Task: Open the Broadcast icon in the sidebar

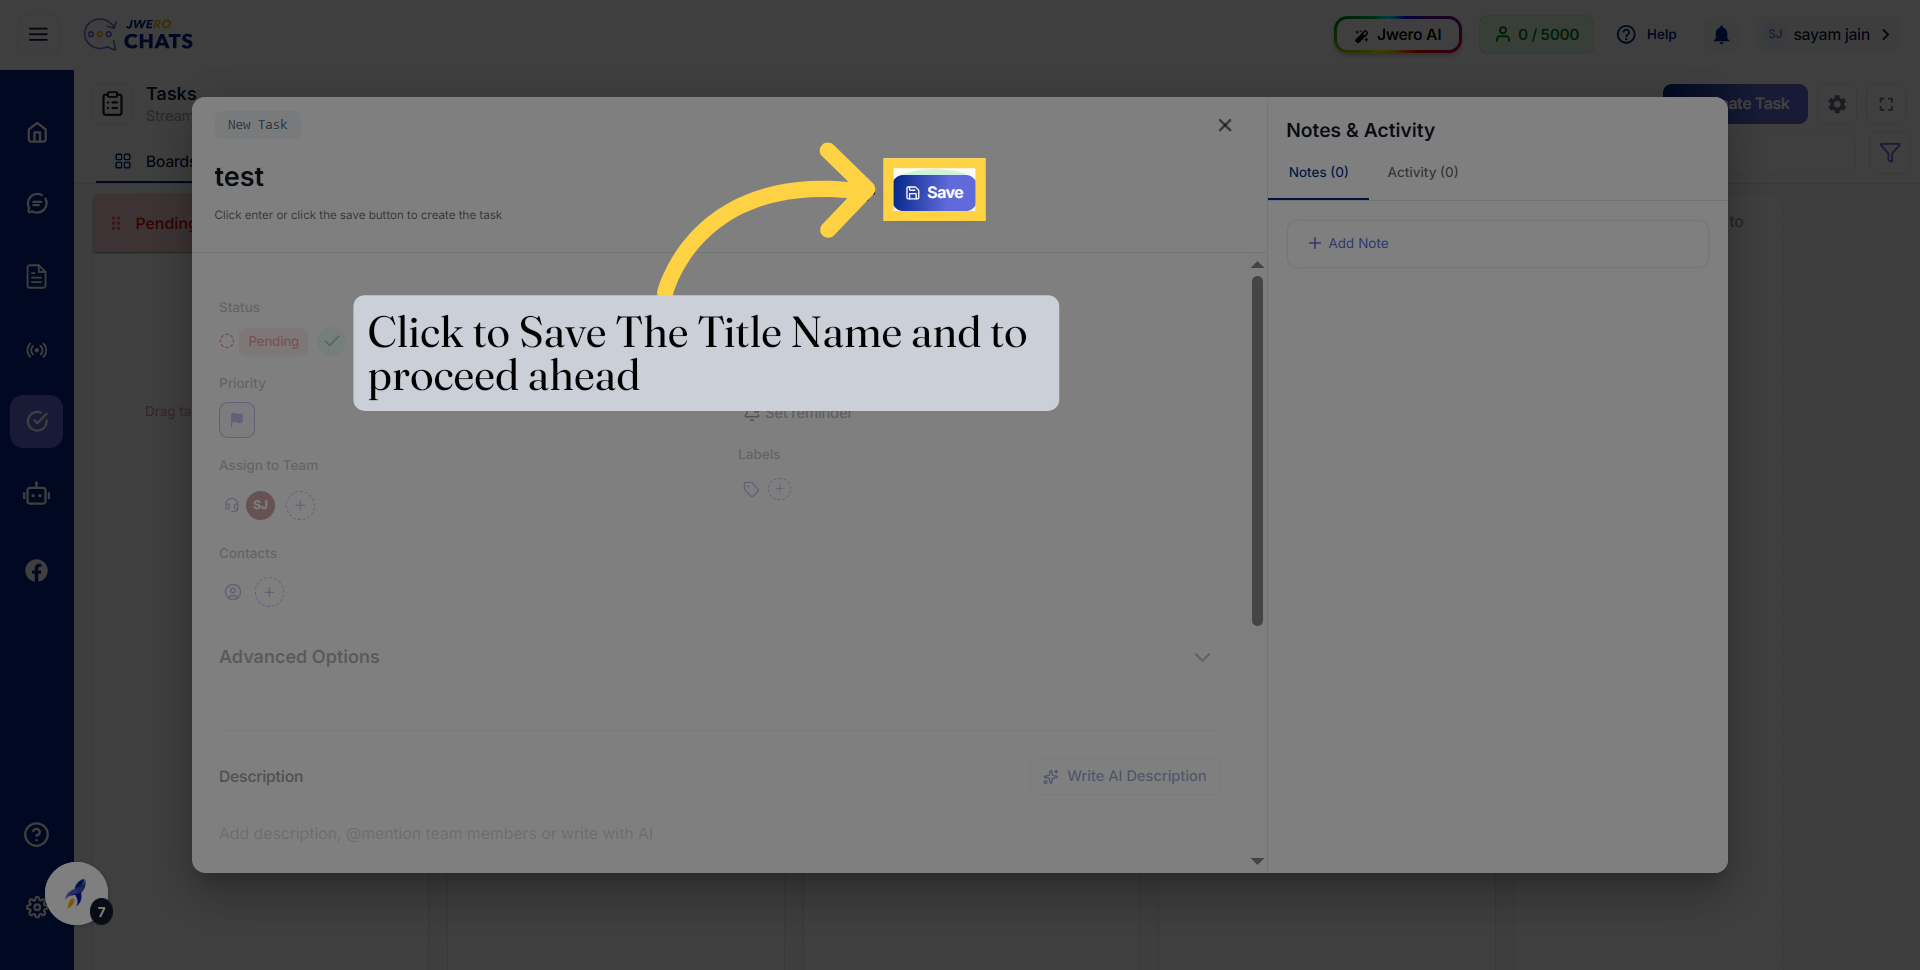Action: (37, 350)
